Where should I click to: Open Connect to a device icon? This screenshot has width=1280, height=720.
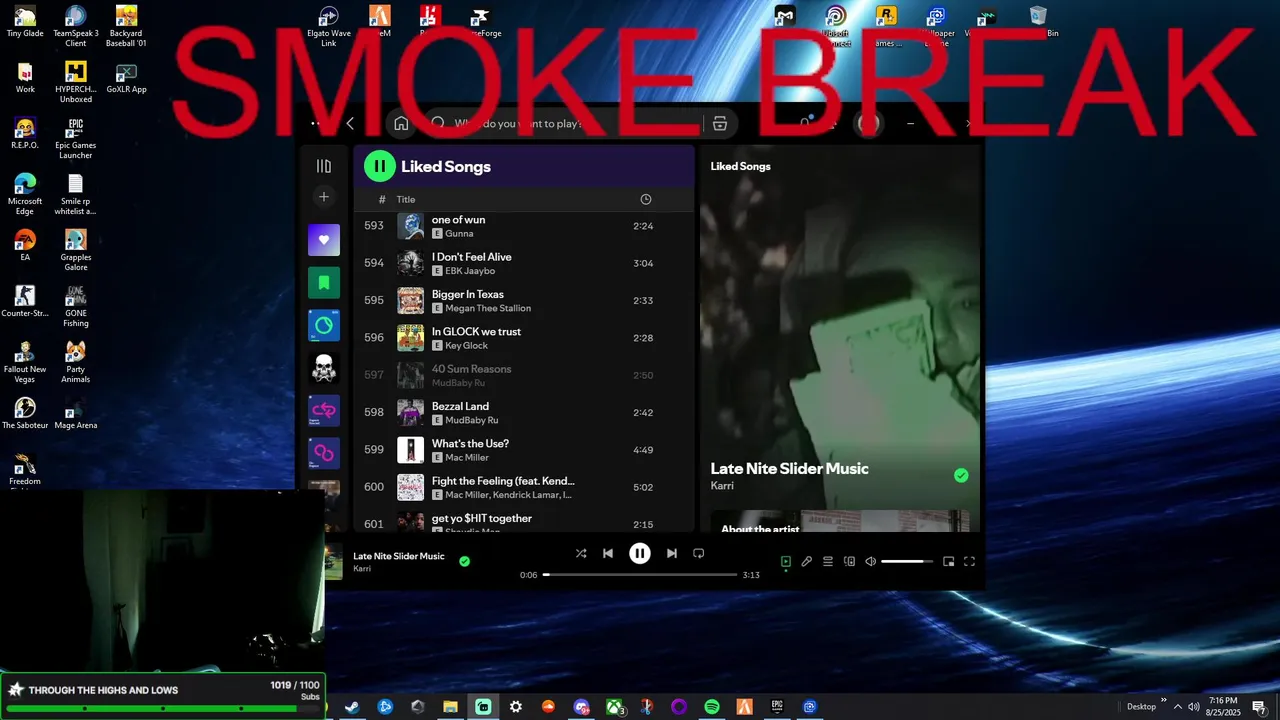(x=849, y=562)
